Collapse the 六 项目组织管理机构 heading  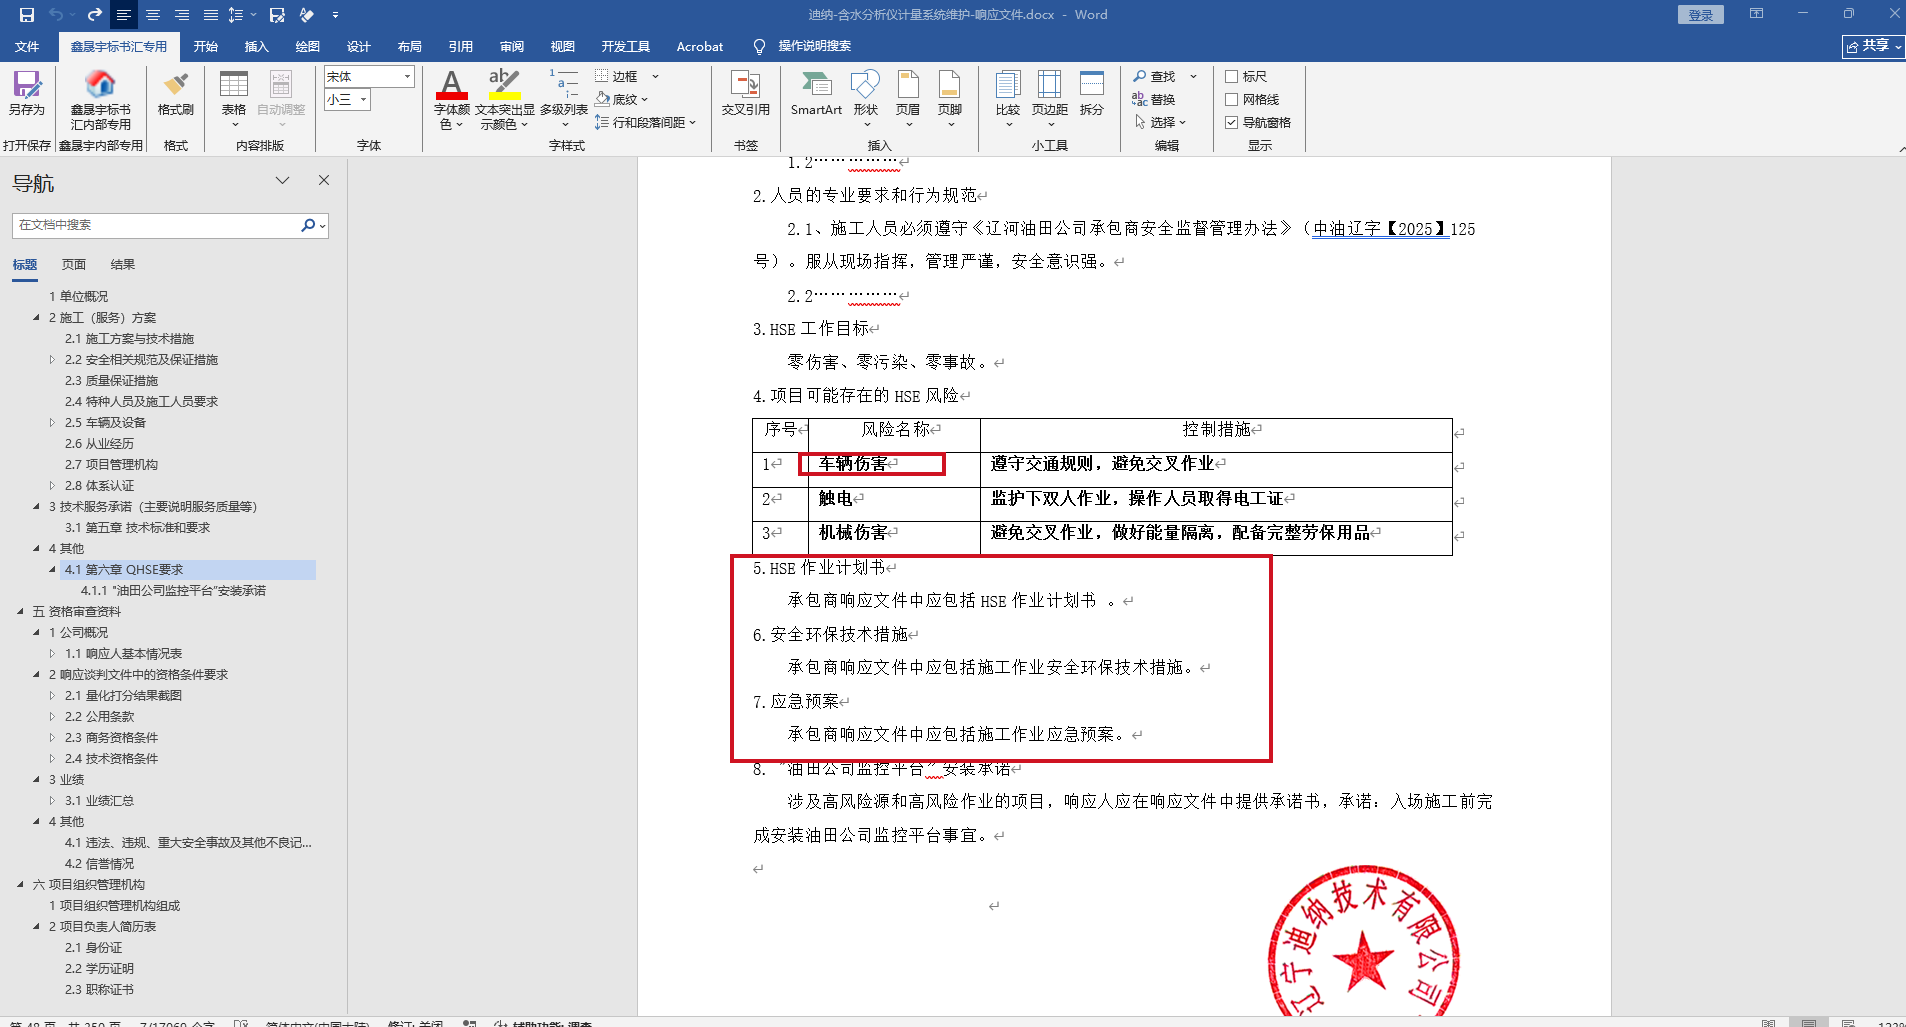coord(21,885)
